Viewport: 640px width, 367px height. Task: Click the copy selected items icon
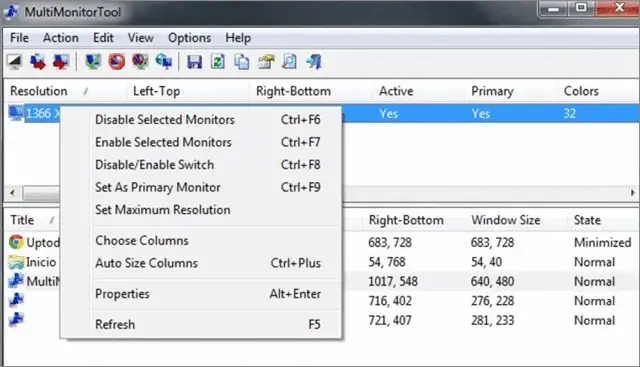pos(242,62)
